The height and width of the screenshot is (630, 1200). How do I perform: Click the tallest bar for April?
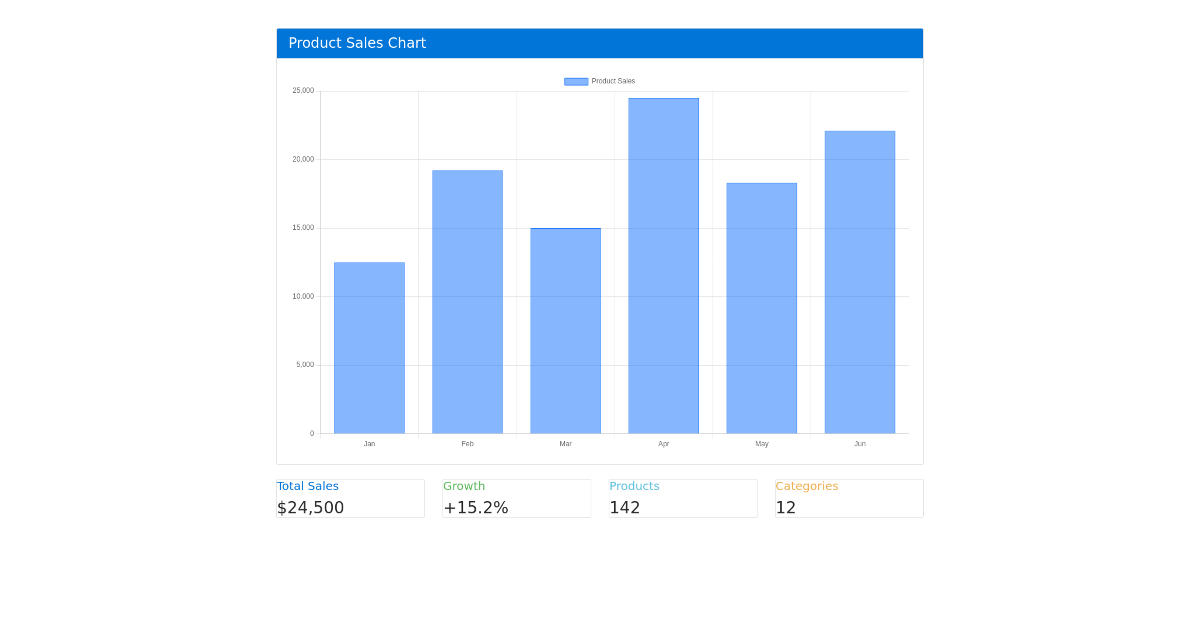tap(663, 265)
